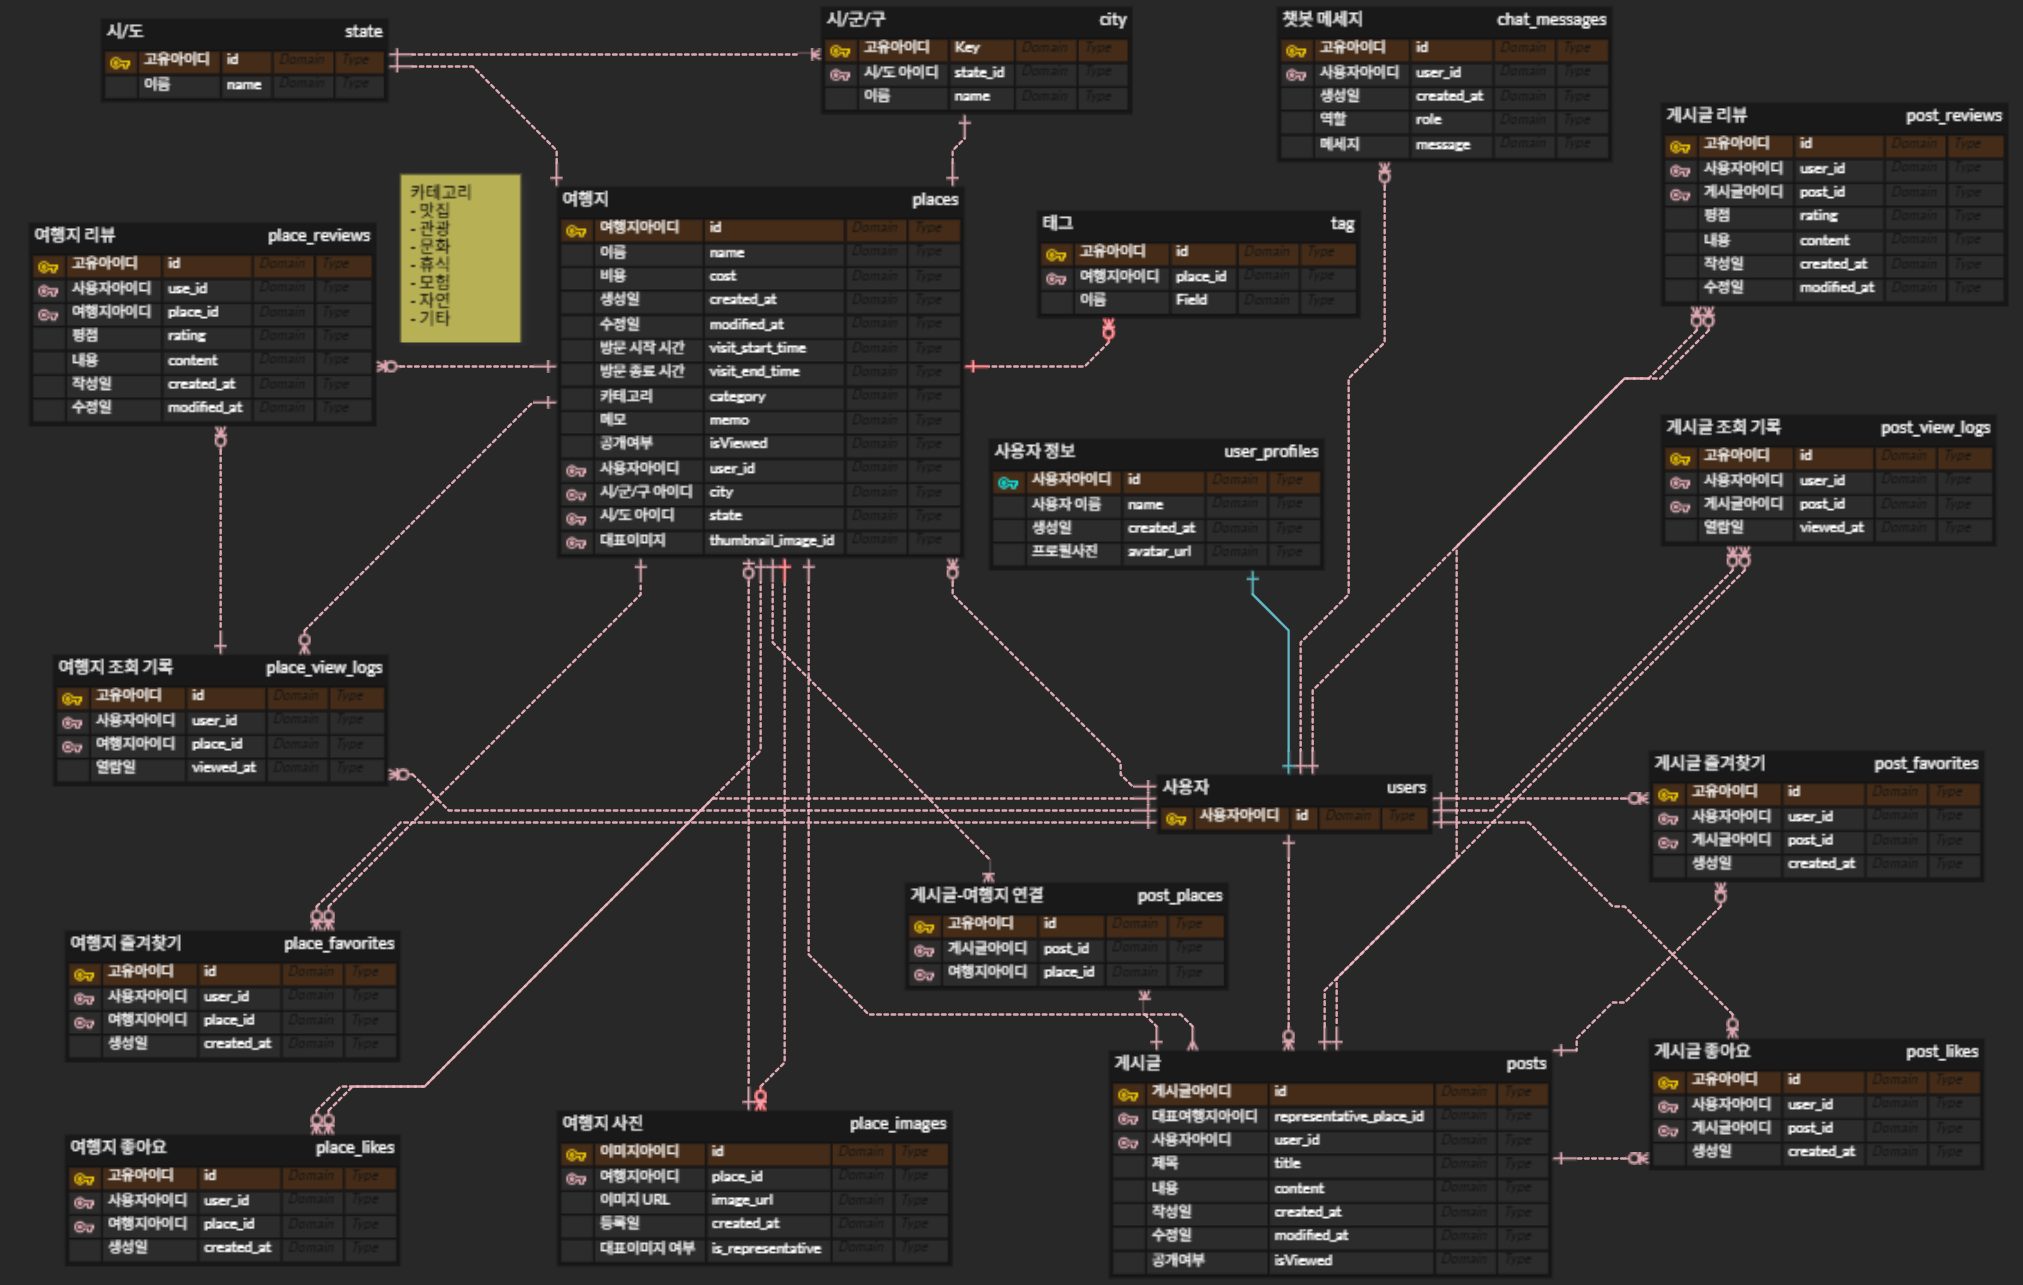This screenshot has height=1285, width=2023.
Task: Click the is_representative field in place_images
Action: 766,1248
